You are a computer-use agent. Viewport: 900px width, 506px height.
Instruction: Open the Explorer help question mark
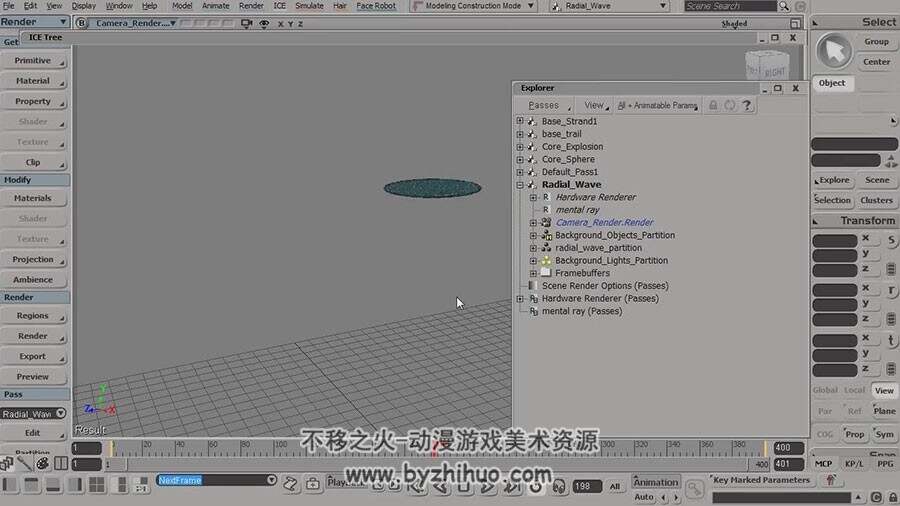point(746,106)
